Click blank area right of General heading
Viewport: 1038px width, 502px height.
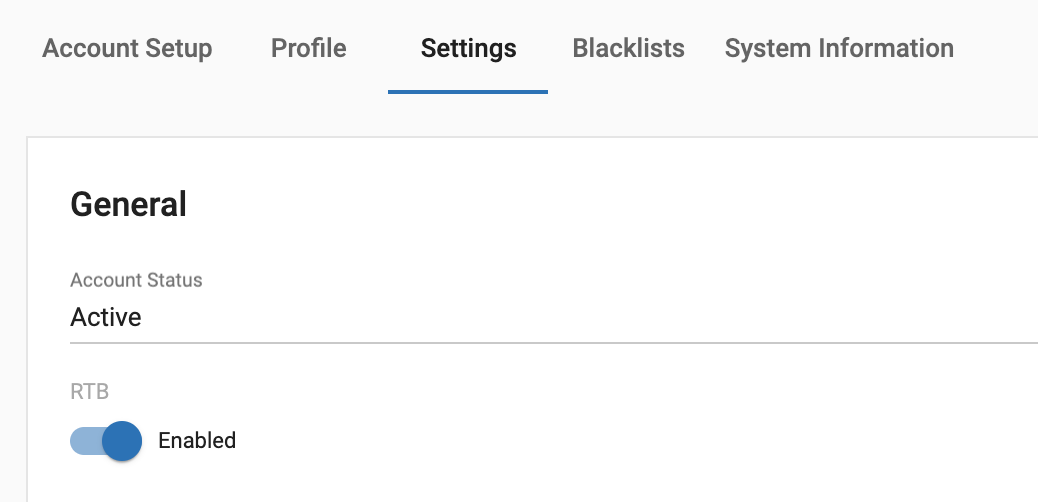[600, 204]
